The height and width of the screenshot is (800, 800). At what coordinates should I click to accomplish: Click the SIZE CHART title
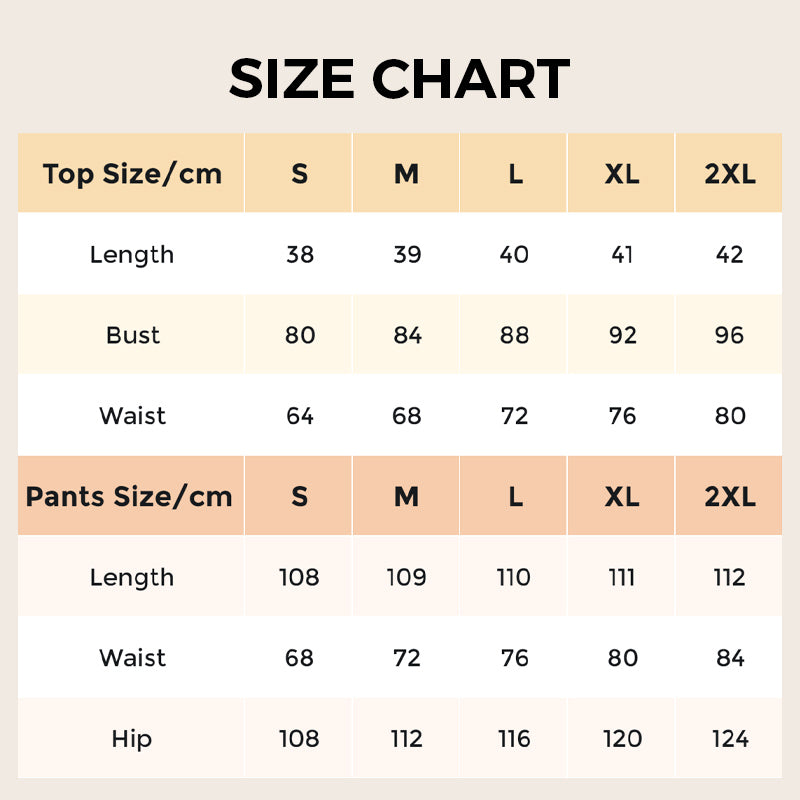coord(399,80)
